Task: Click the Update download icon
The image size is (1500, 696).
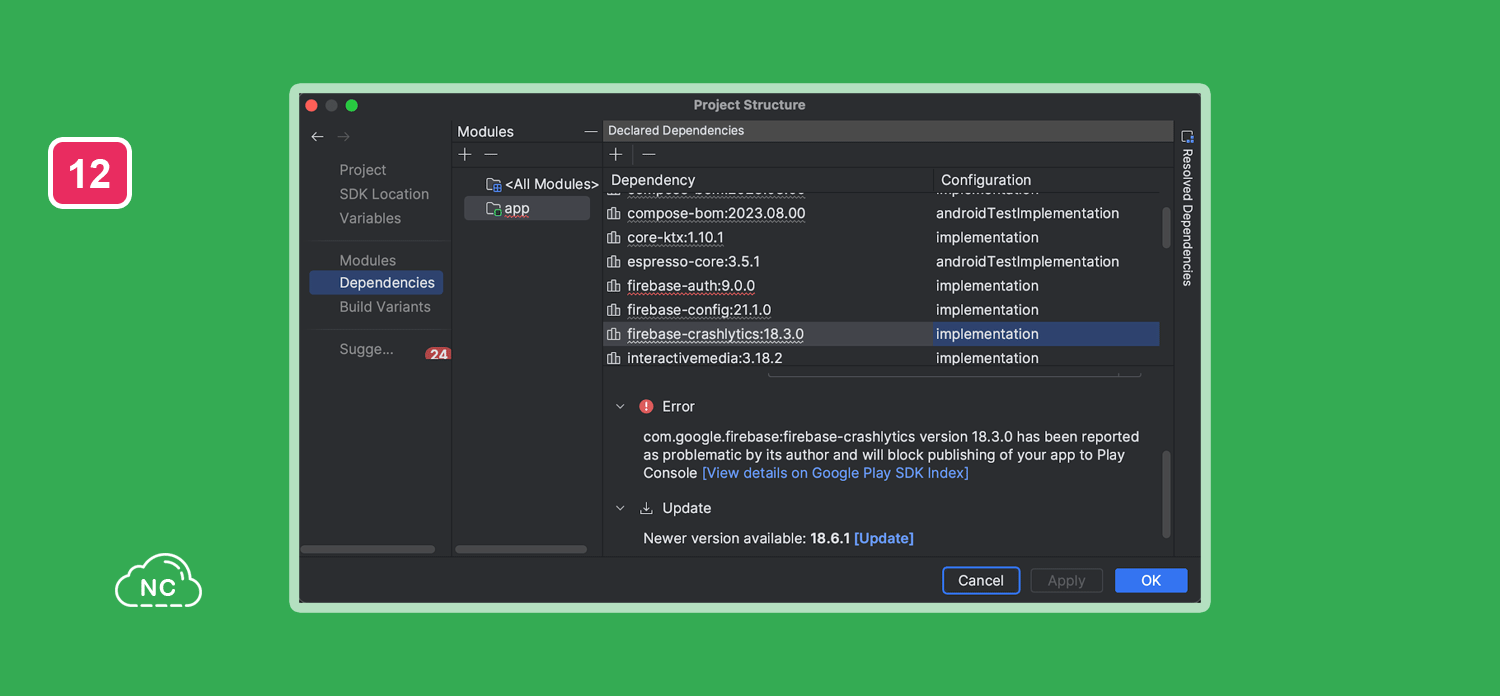Action: (646, 508)
